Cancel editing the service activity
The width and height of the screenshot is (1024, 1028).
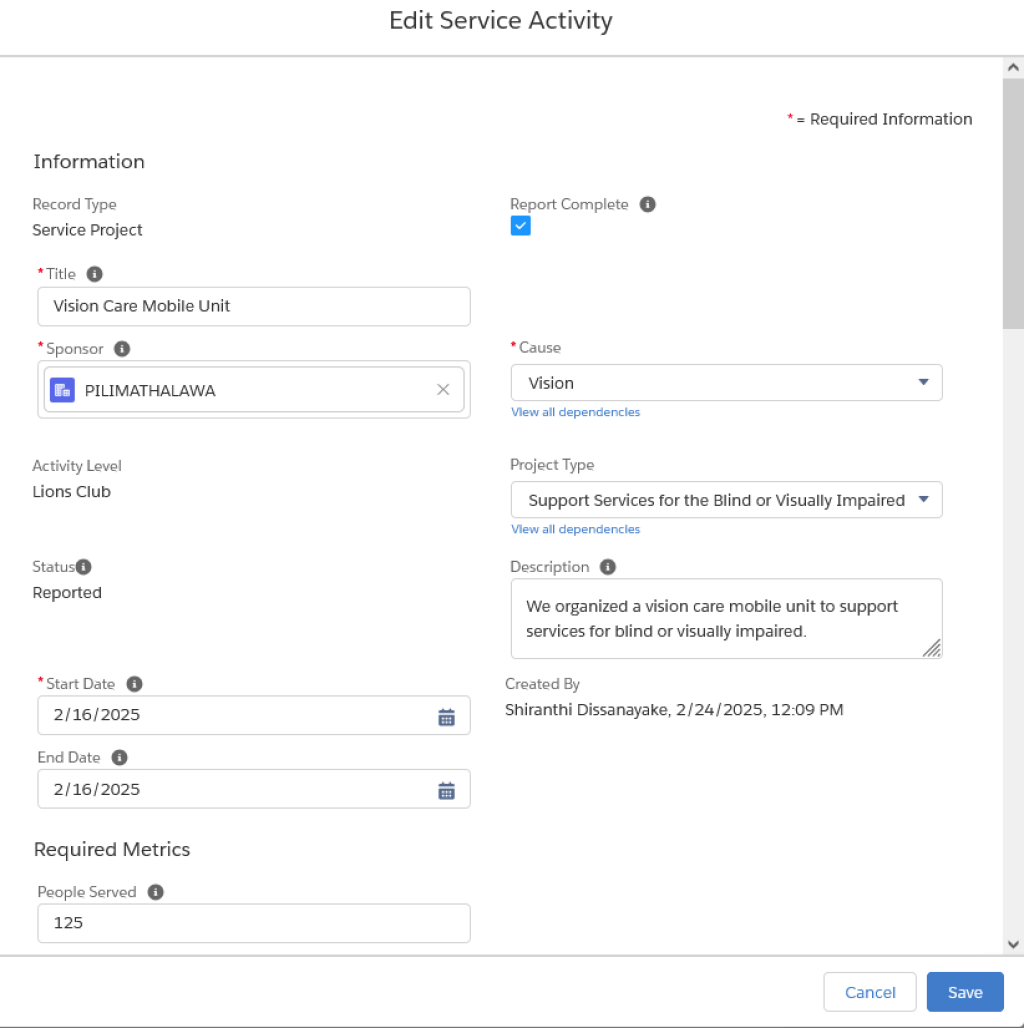[870, 992]
